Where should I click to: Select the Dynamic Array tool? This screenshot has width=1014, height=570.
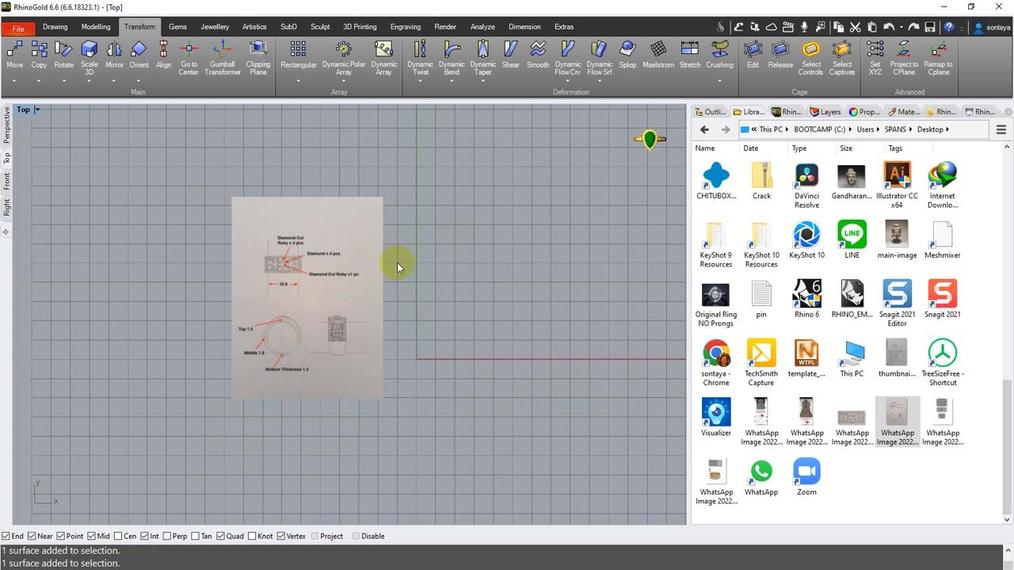tap(383, 58)
